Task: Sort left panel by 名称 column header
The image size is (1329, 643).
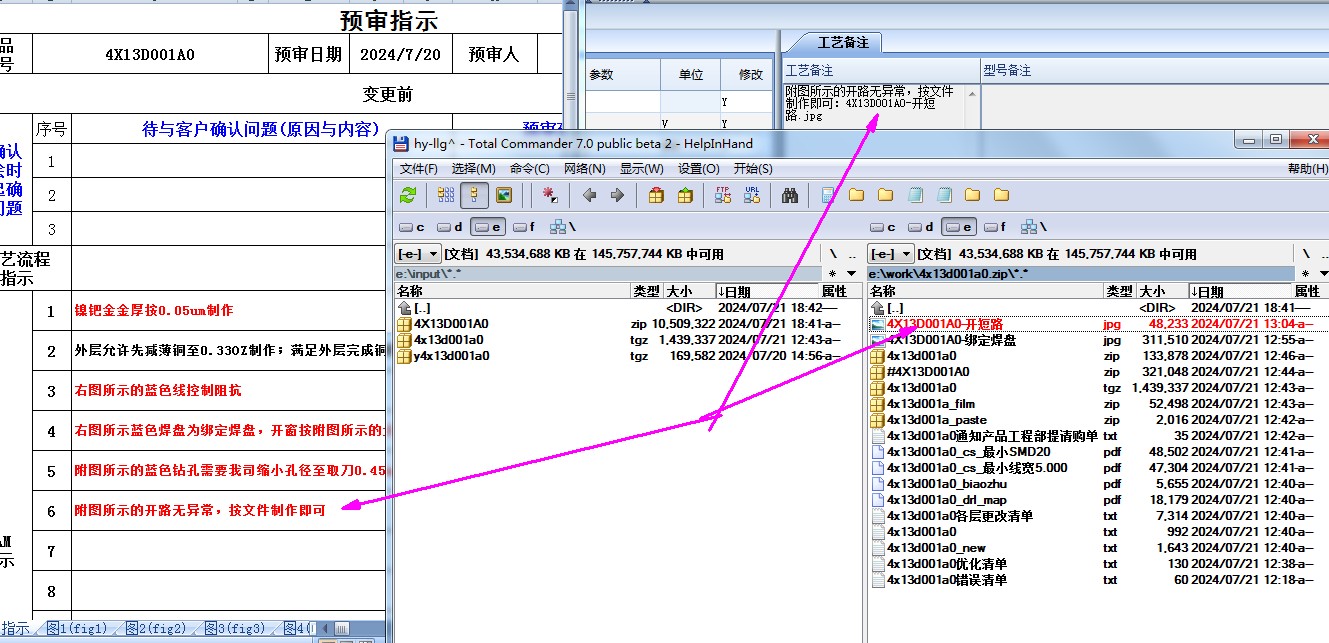Action: click(x=513, y=291)
